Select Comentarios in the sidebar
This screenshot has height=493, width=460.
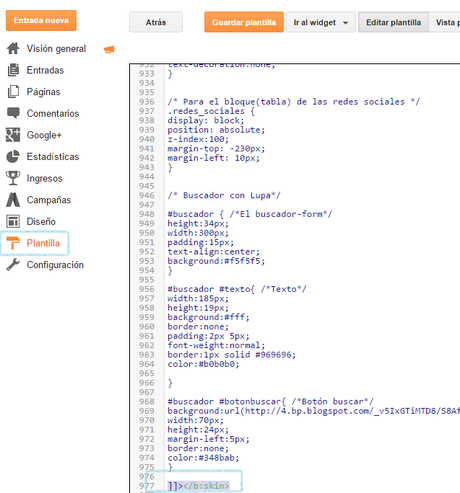click(x=53, y=113)
